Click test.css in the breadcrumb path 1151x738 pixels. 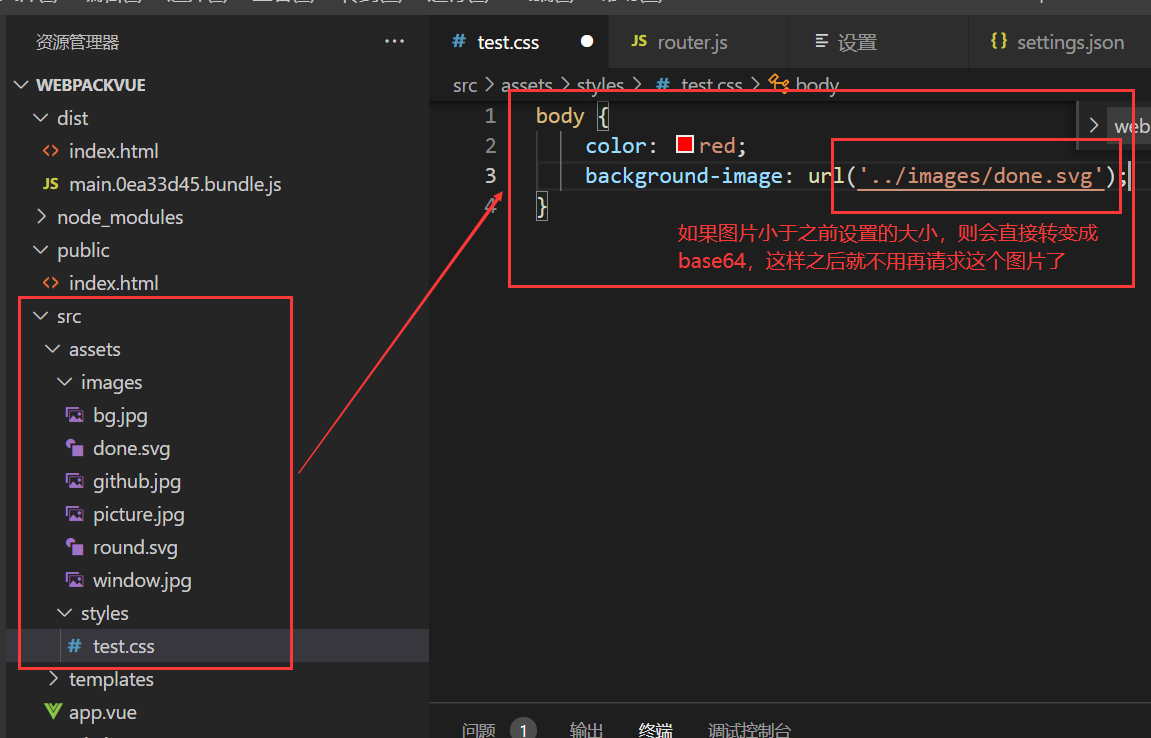pos(711,85)
